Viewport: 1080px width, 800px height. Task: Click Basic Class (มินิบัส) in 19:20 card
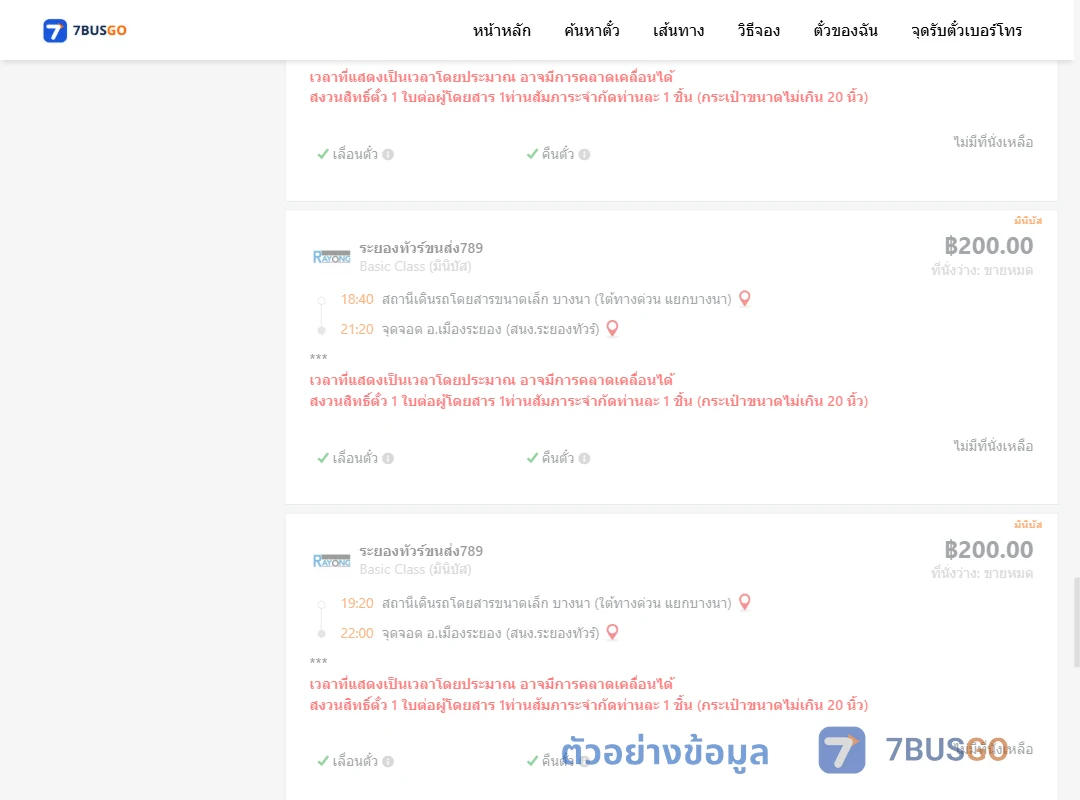pos(415,569)
